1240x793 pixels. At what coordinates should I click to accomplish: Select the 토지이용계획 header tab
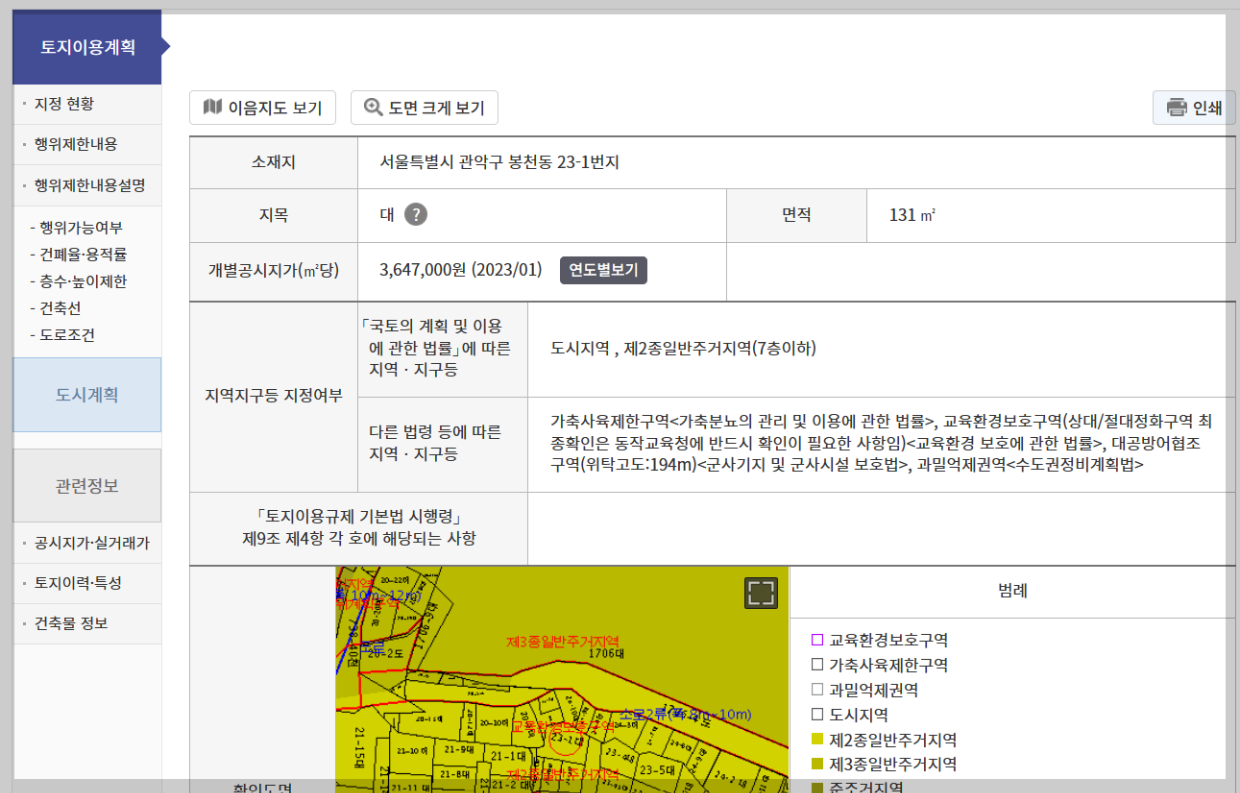87,47
